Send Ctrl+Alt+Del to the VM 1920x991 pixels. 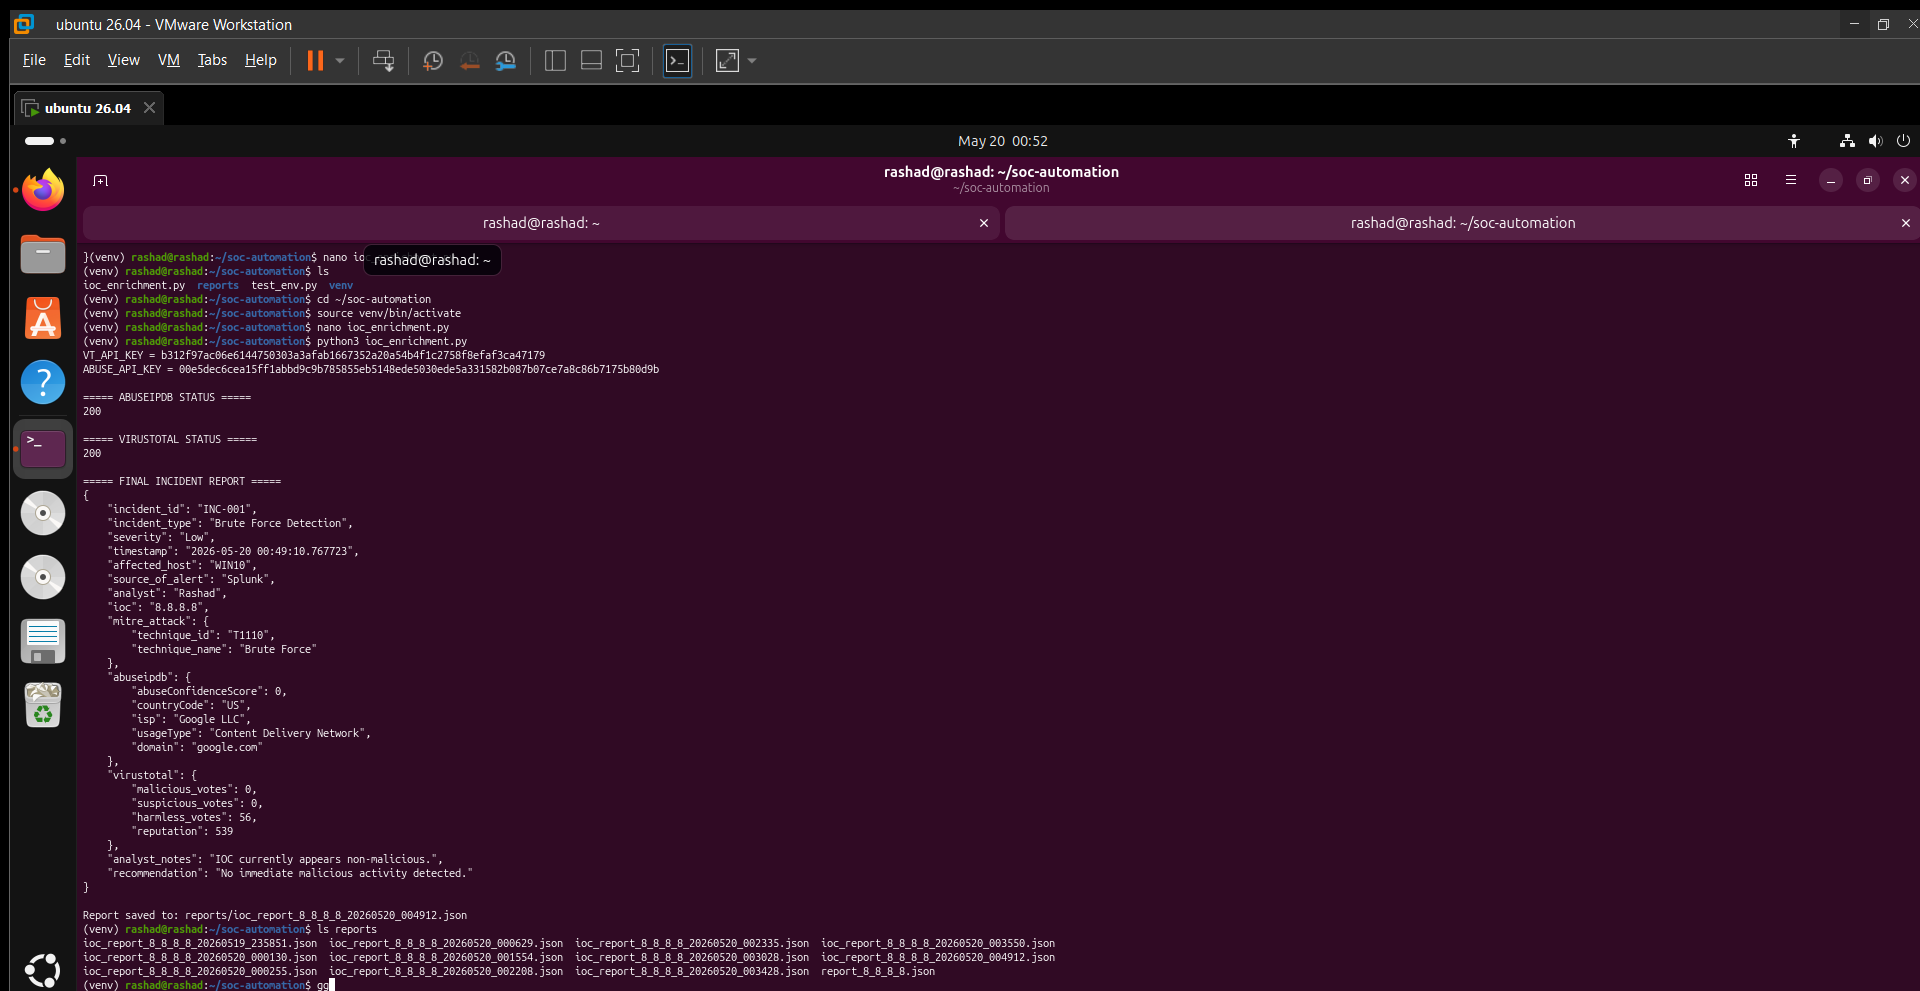coord(383,61)
